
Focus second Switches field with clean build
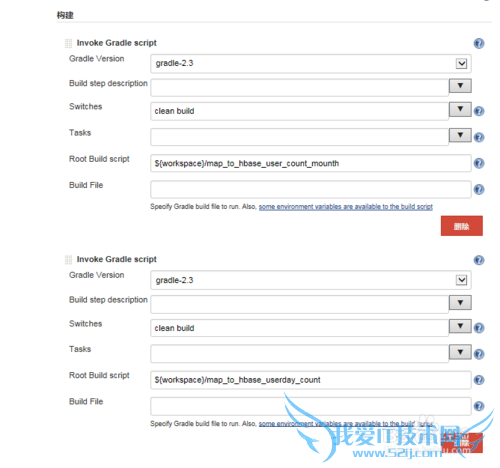point(299,328)
